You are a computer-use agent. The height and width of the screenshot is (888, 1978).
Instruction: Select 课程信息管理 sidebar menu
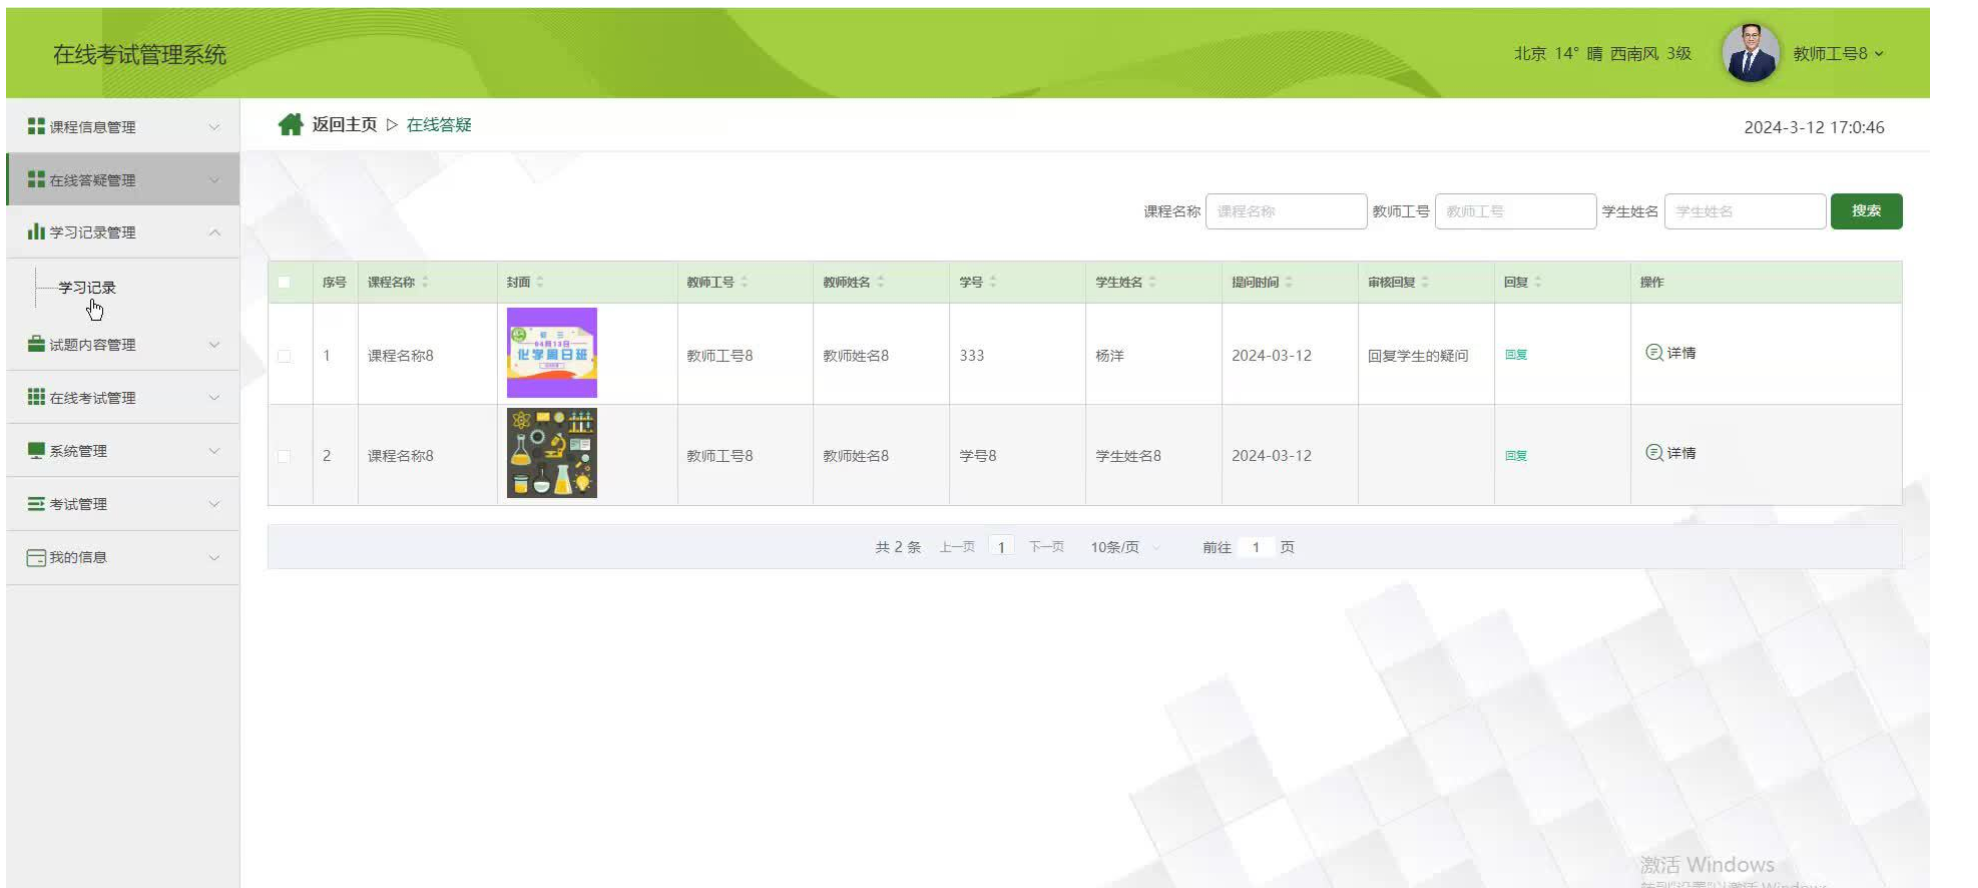point(123,126)
